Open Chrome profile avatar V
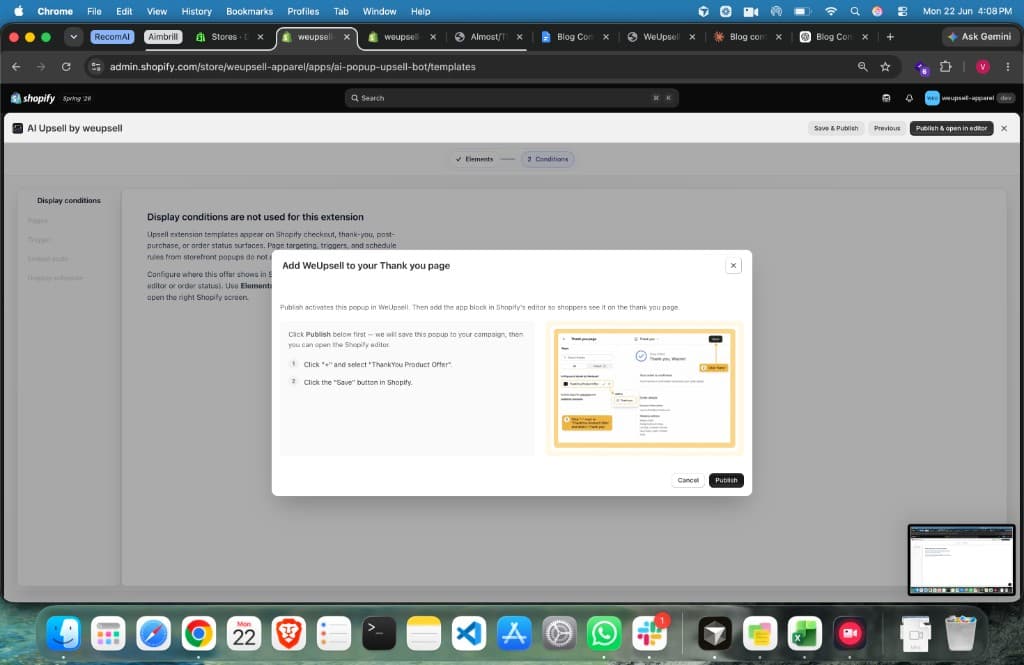Image resolution: width=1024 pixels, height=665 pixels. 982,67
